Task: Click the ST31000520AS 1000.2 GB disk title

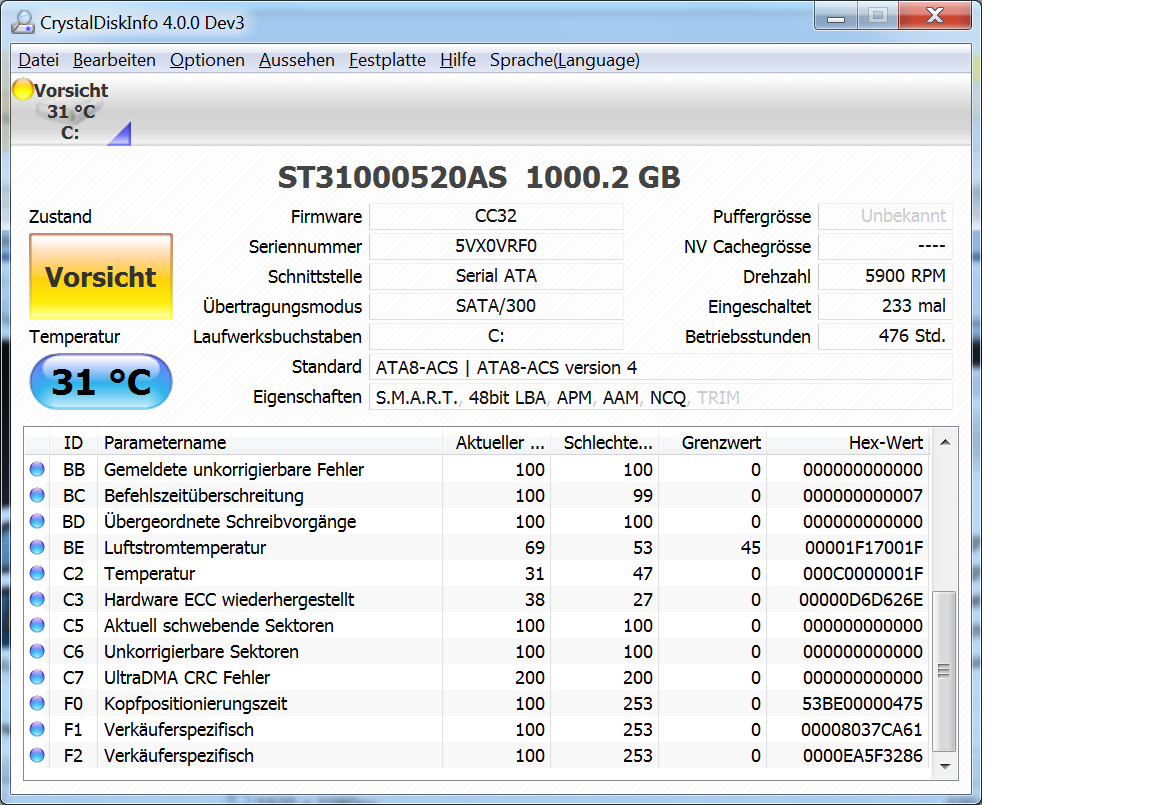Action: [479, 177]
